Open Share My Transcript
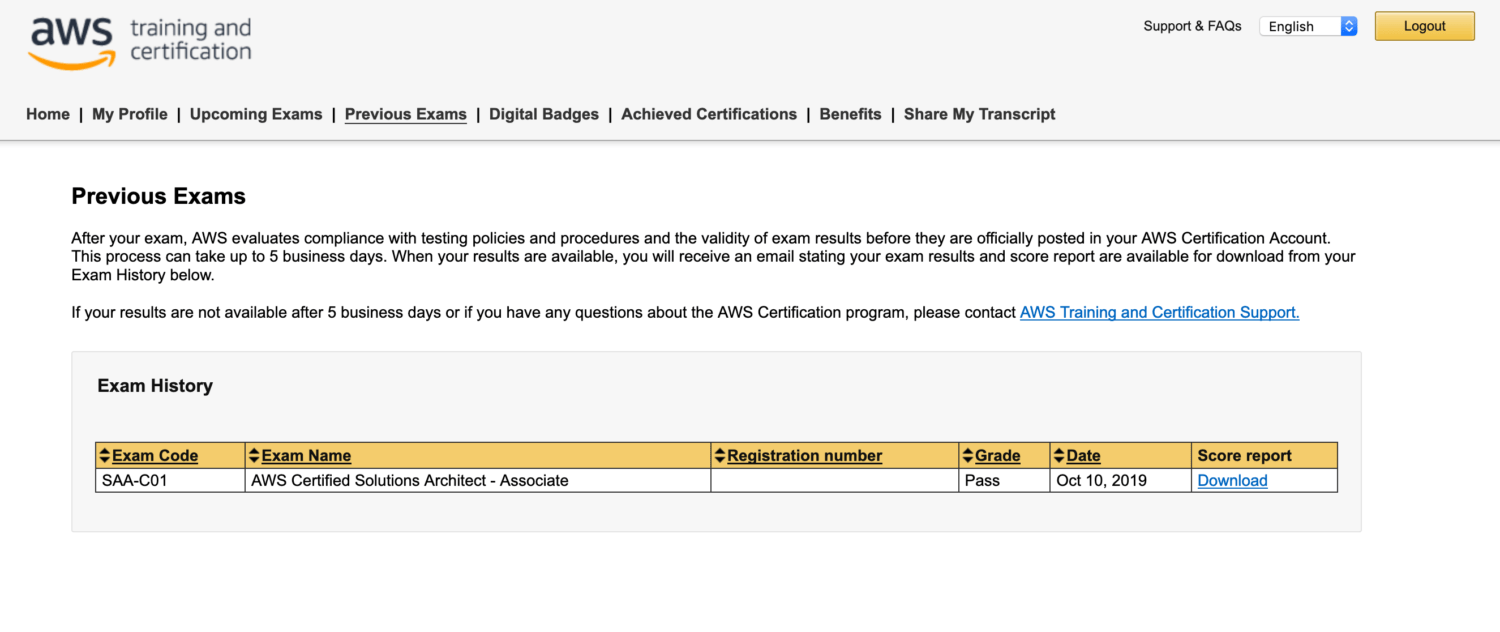 click(980, 114)
